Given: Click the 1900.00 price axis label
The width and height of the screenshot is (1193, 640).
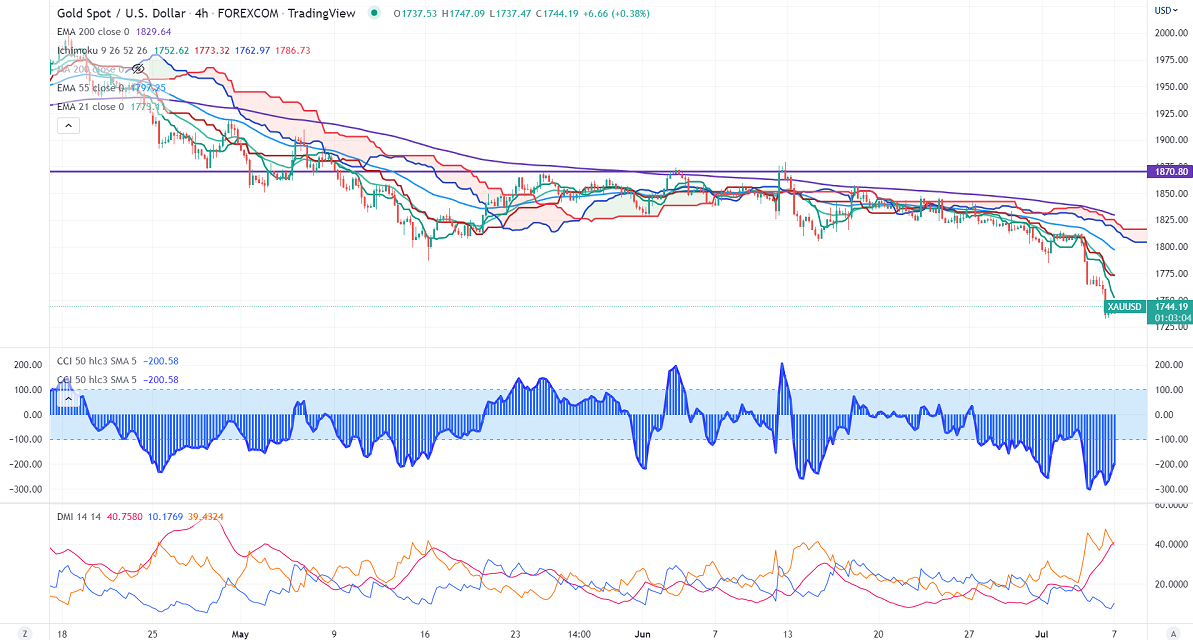Looking at the screenshot, I should coord(1171,140).
